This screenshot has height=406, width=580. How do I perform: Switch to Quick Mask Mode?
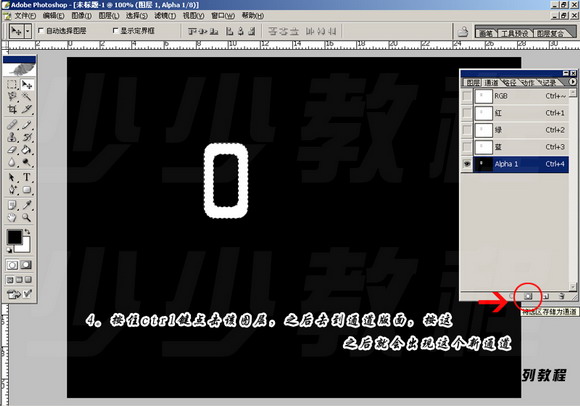click(x=26, y=265)
